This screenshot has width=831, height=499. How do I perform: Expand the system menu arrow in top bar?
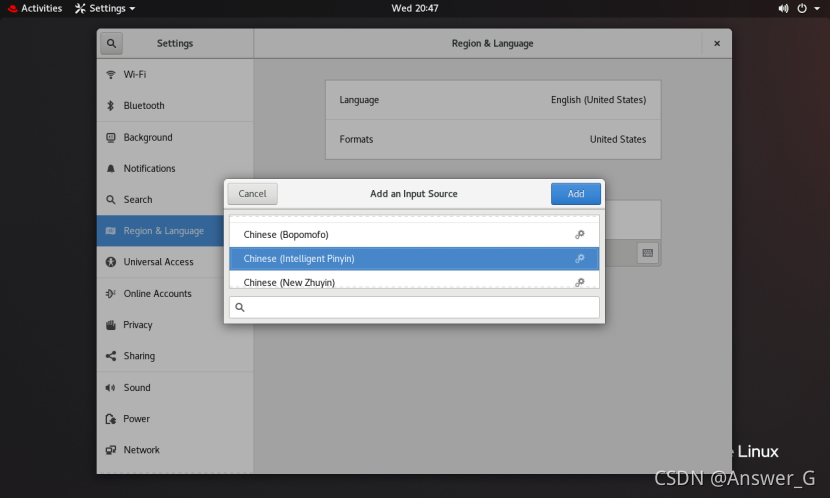click(x=817, y=8)
